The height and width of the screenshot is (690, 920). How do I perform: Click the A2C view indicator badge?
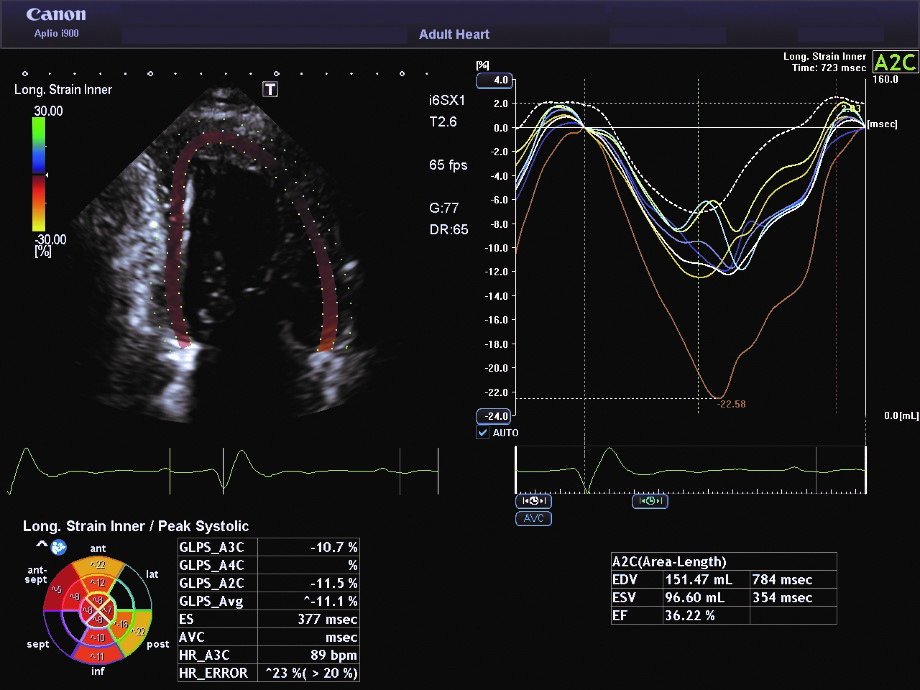coord(894,62)
